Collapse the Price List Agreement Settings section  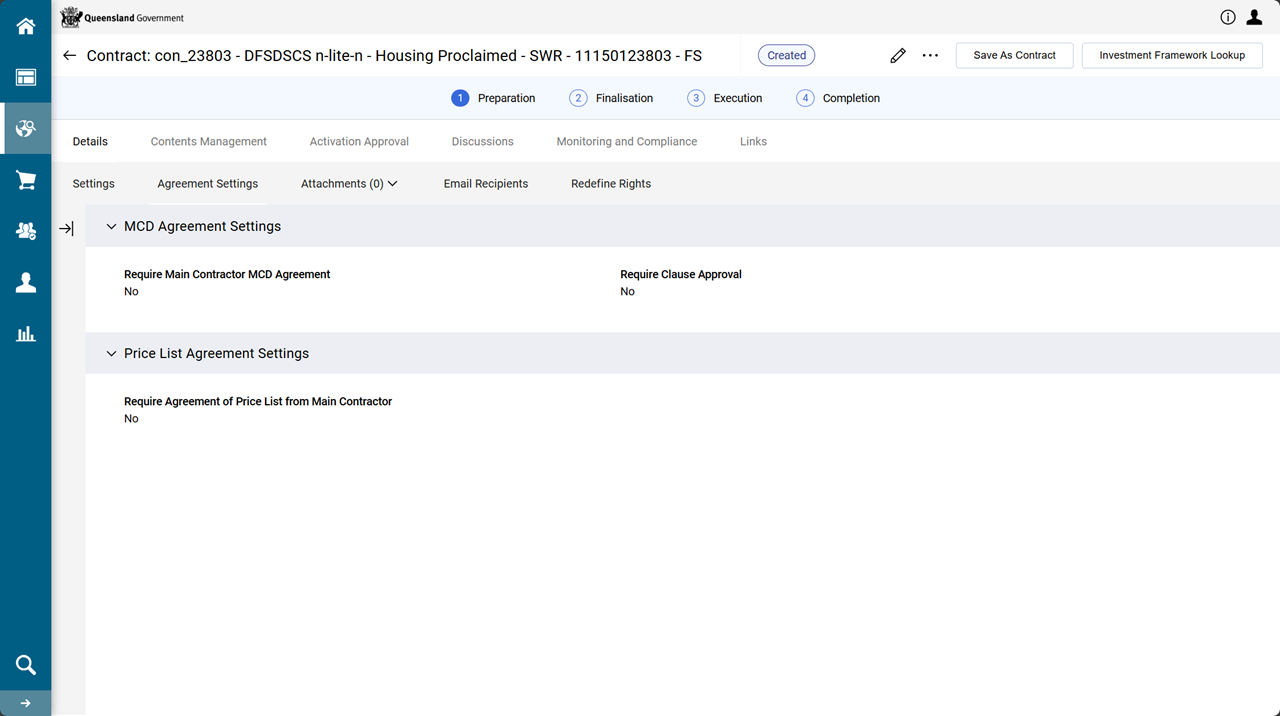click(111, 354)
